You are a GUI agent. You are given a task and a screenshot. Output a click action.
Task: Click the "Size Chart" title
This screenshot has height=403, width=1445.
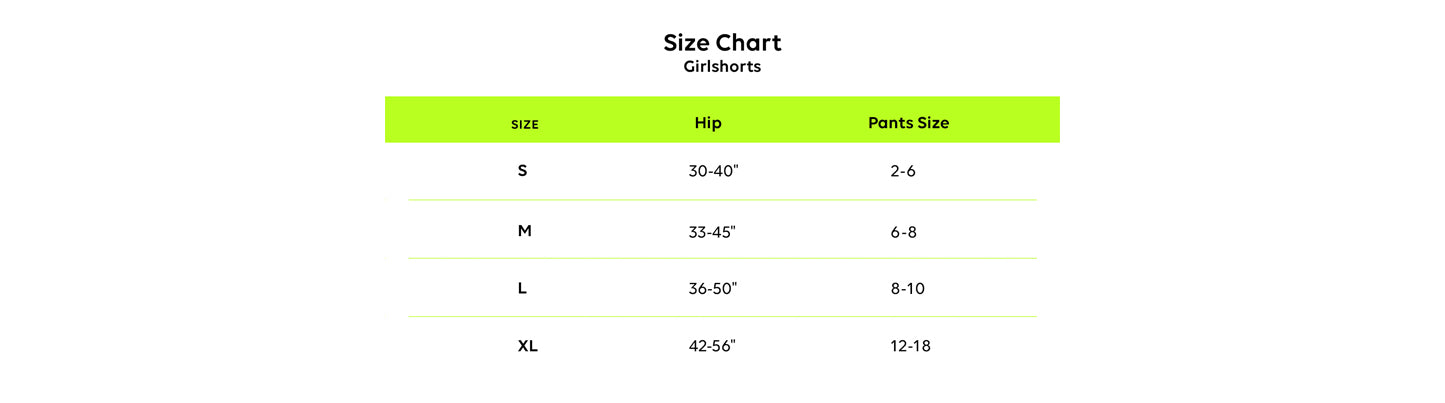722,43
